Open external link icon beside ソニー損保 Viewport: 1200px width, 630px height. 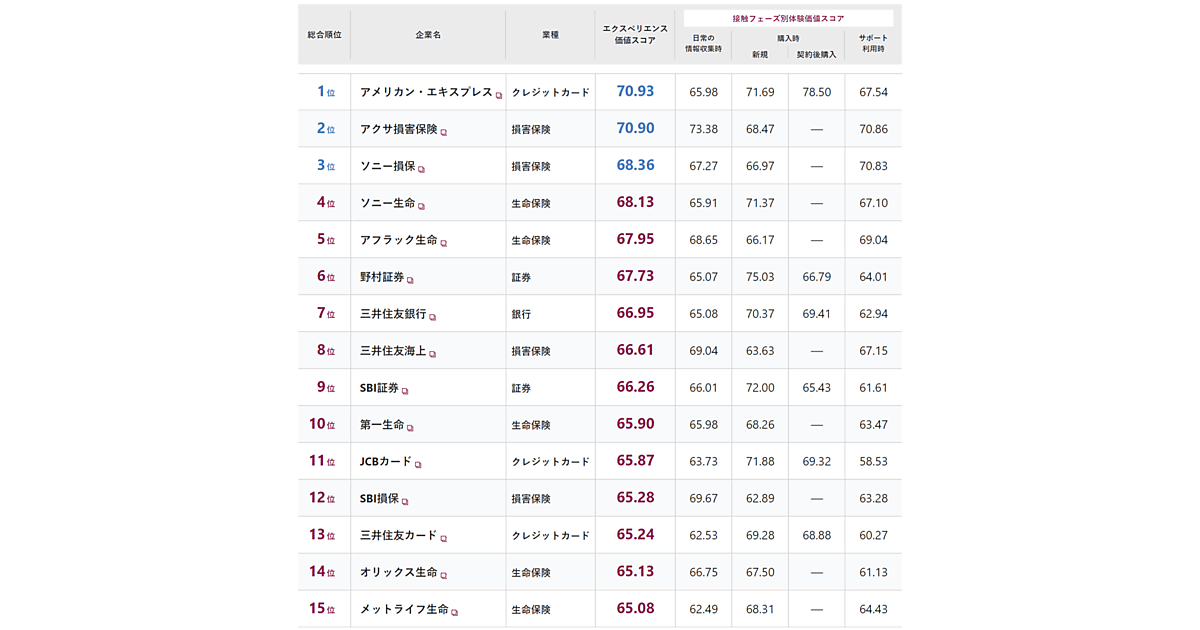[x=422, y=169]
